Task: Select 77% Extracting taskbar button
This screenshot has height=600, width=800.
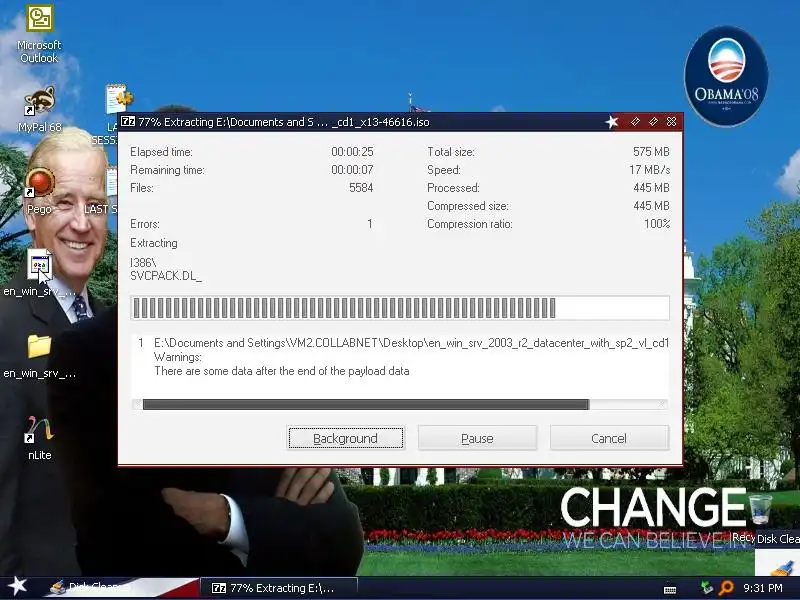Action: [x=279, y=588]
